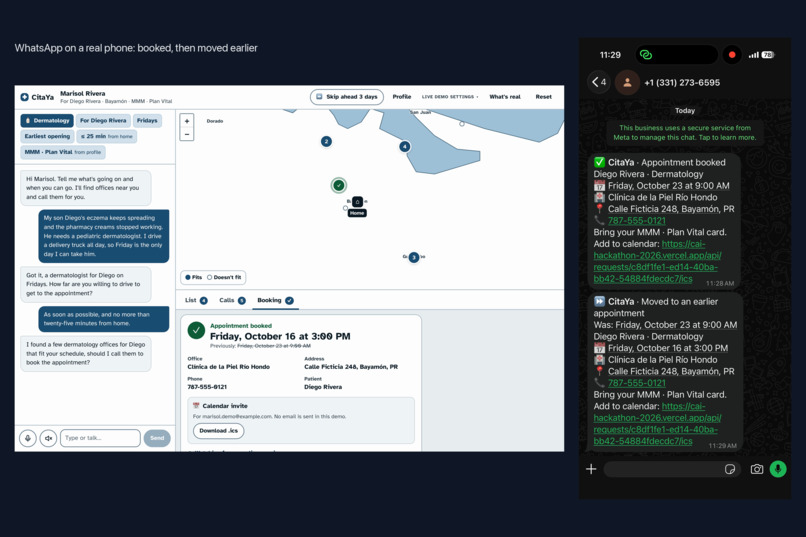Go back using the WhatsApp back arrow
The width and height of the screenshot is (806, 537).
coord(599,82)
